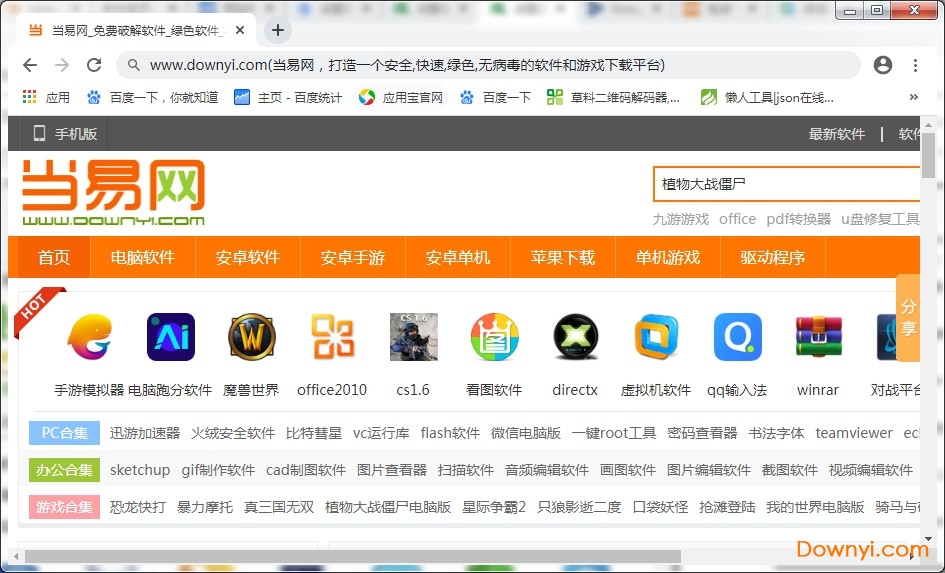
Task: Select the 安卓软件 navigation tab
Action: [248, 258]
